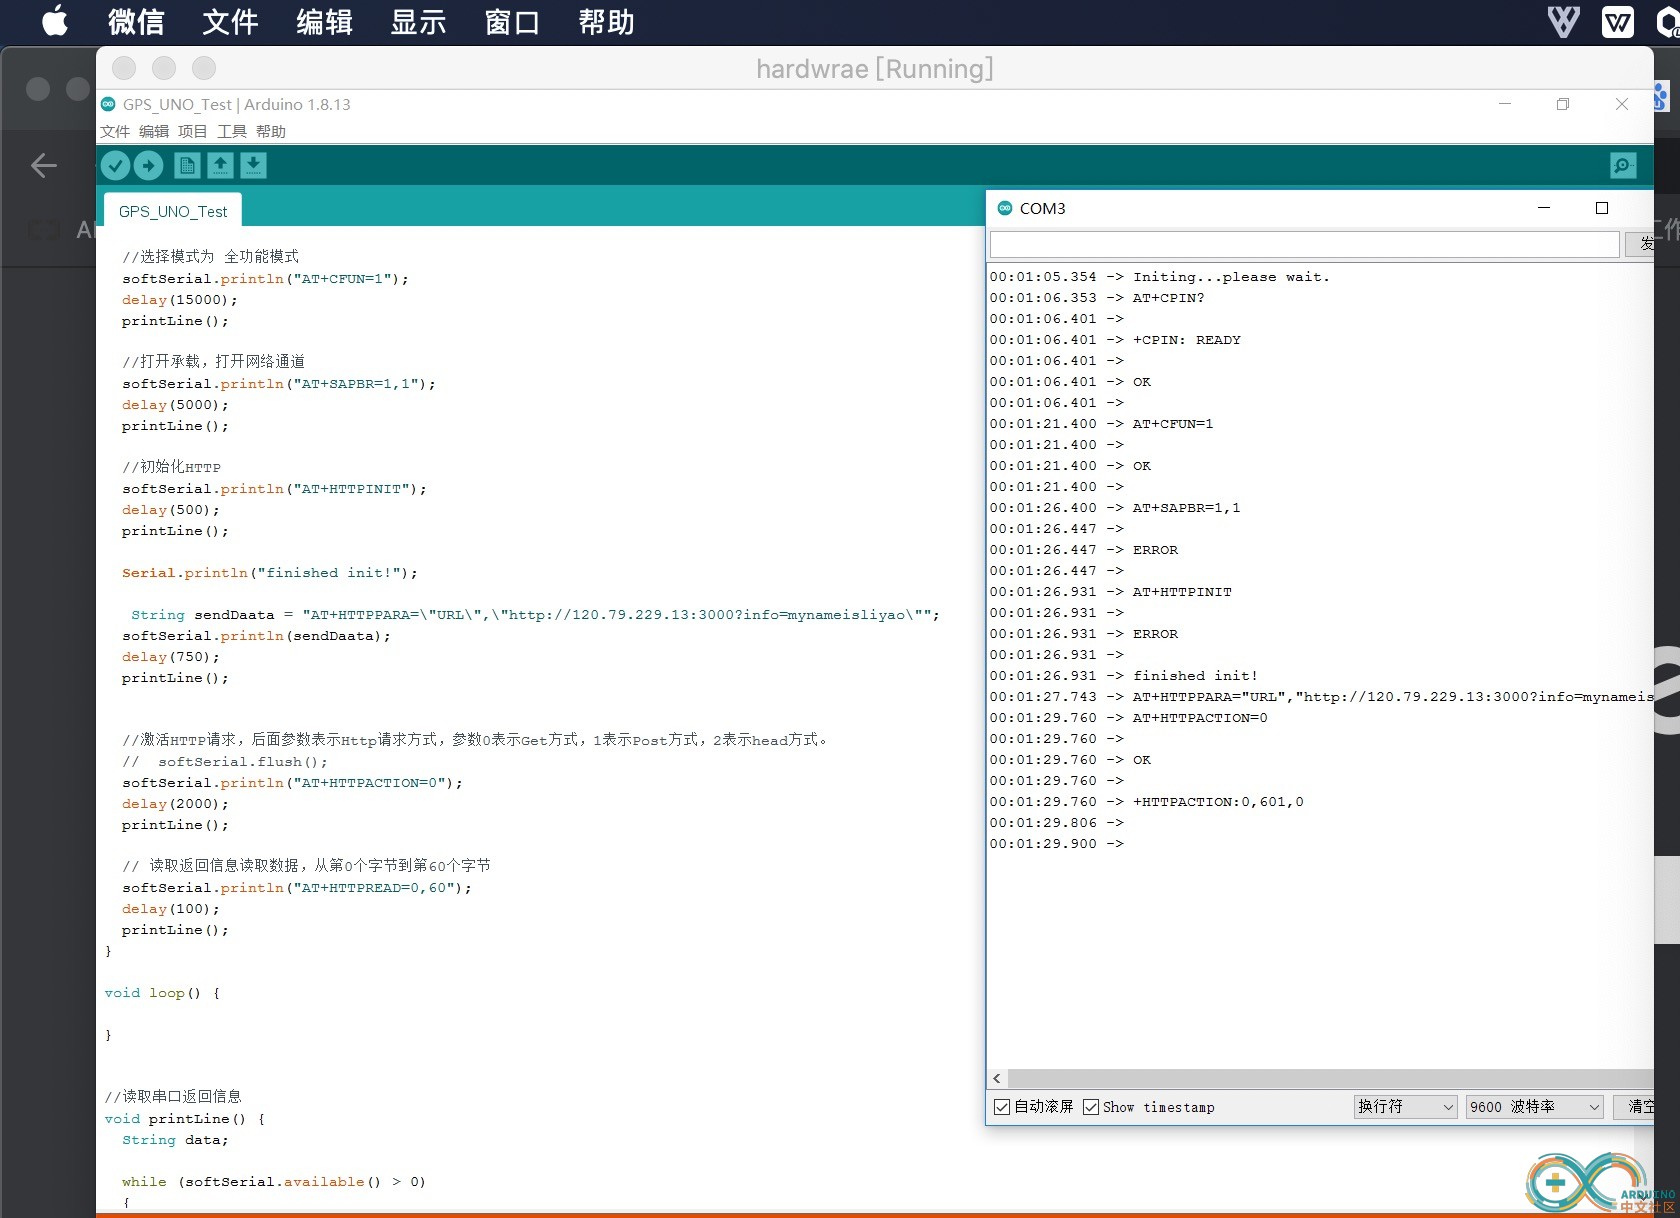The width and height of the screenshot is (1680, 1218).
Task: Open a sketch with the up-arrow icon
Action: [x=220, y=165]
